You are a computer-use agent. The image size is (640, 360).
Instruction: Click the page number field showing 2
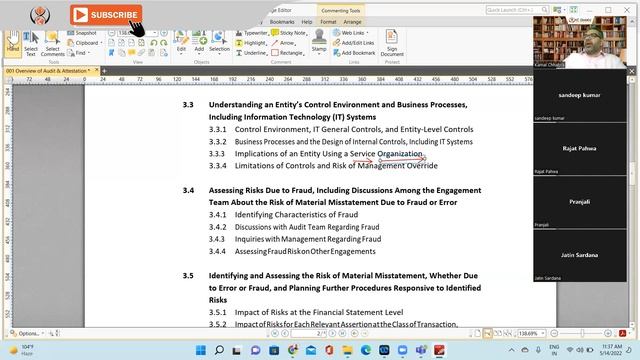309,333
